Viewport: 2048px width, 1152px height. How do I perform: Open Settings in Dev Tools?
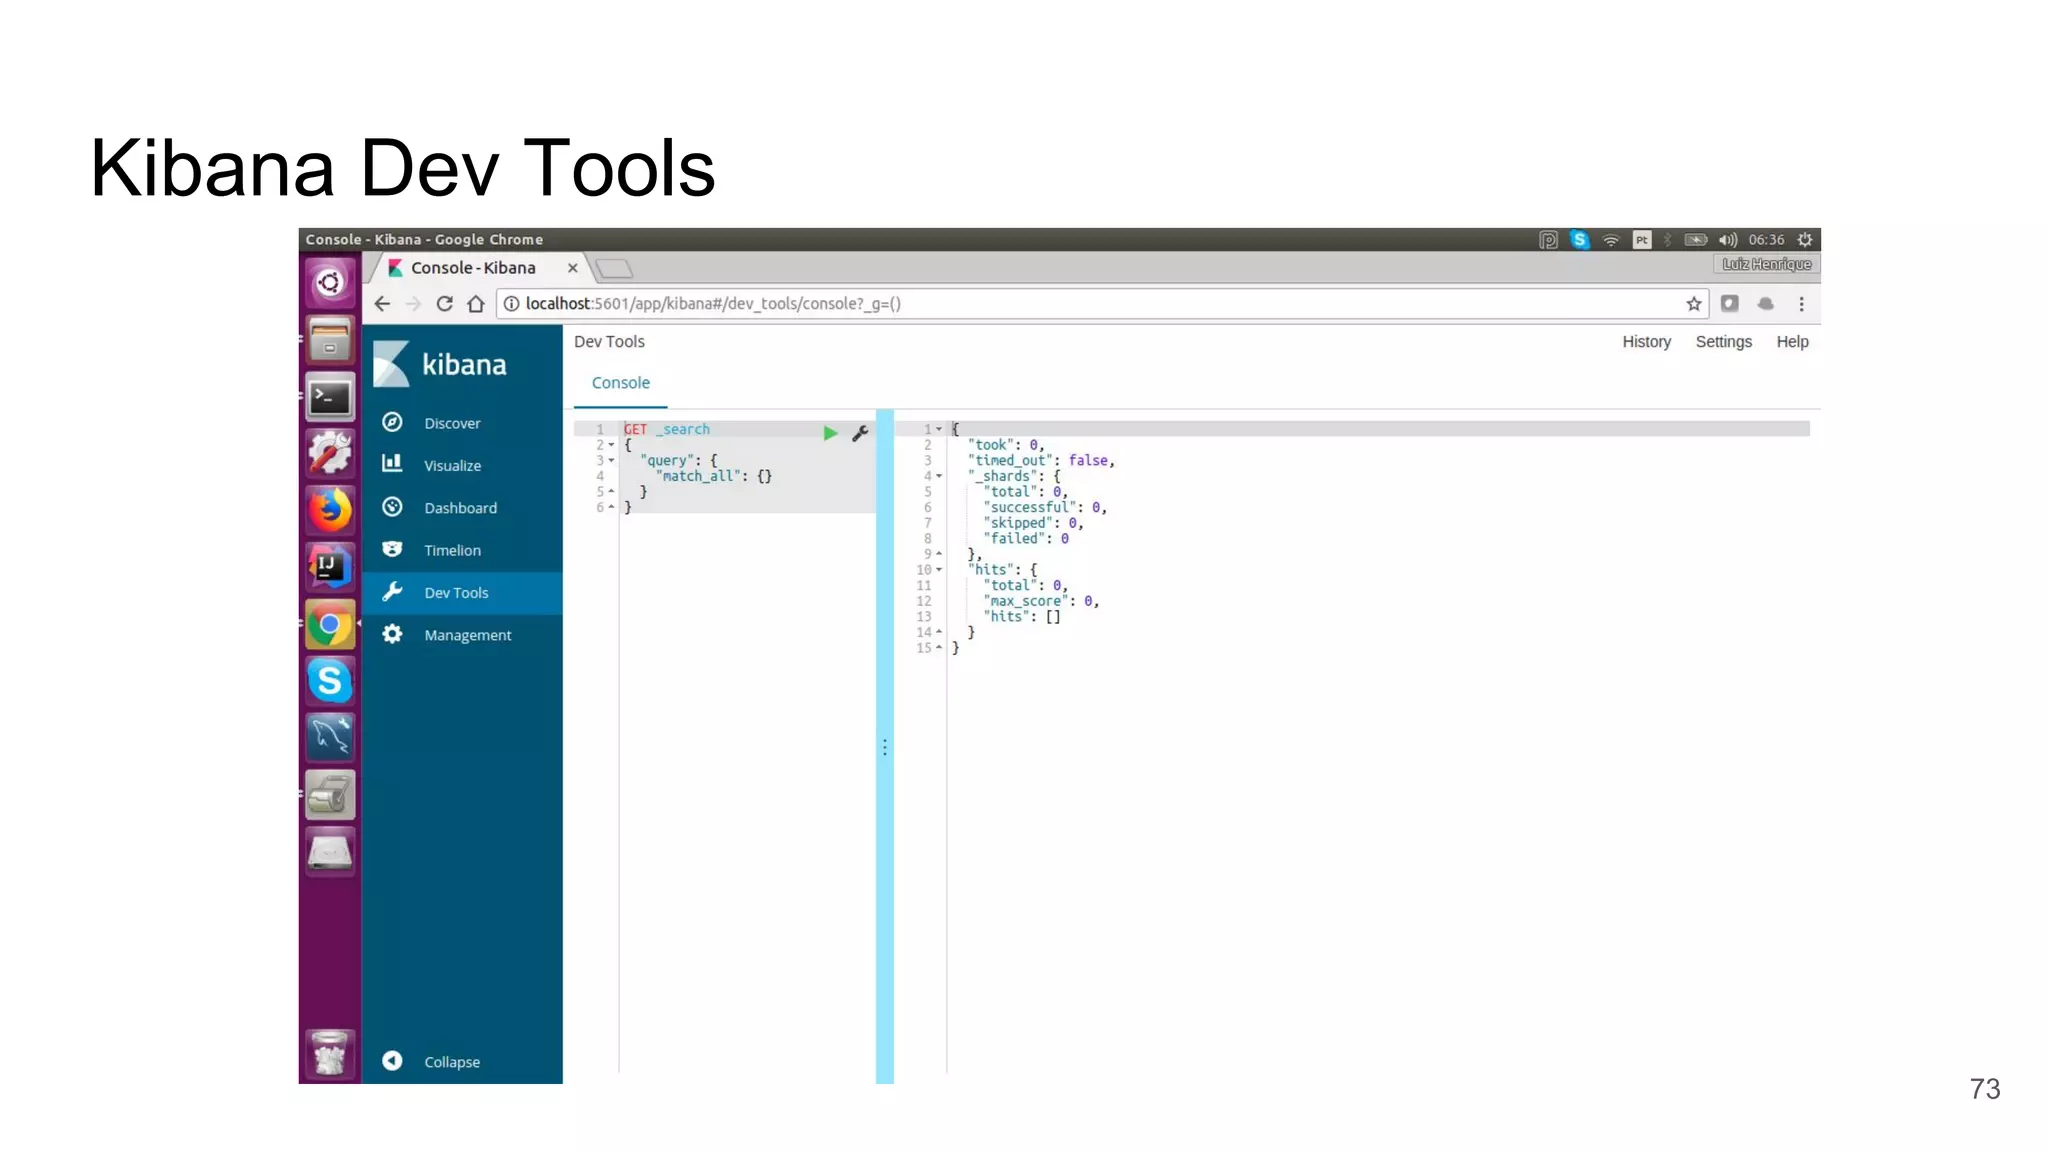pos(1724,342)
